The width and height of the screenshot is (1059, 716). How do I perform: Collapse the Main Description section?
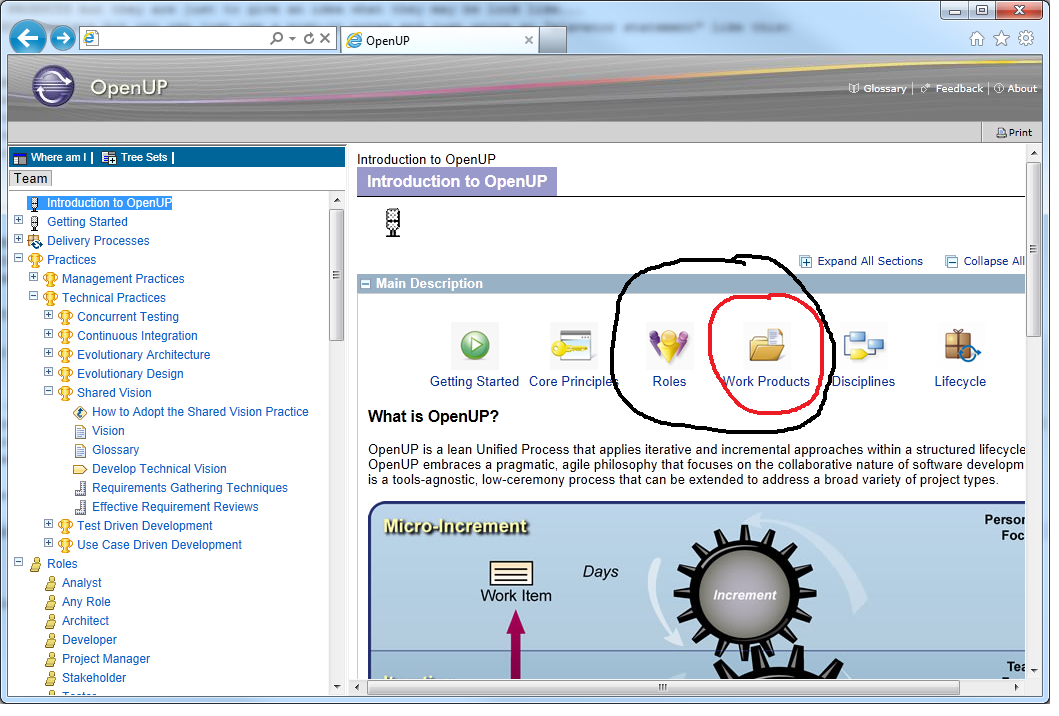pos(365,284)
